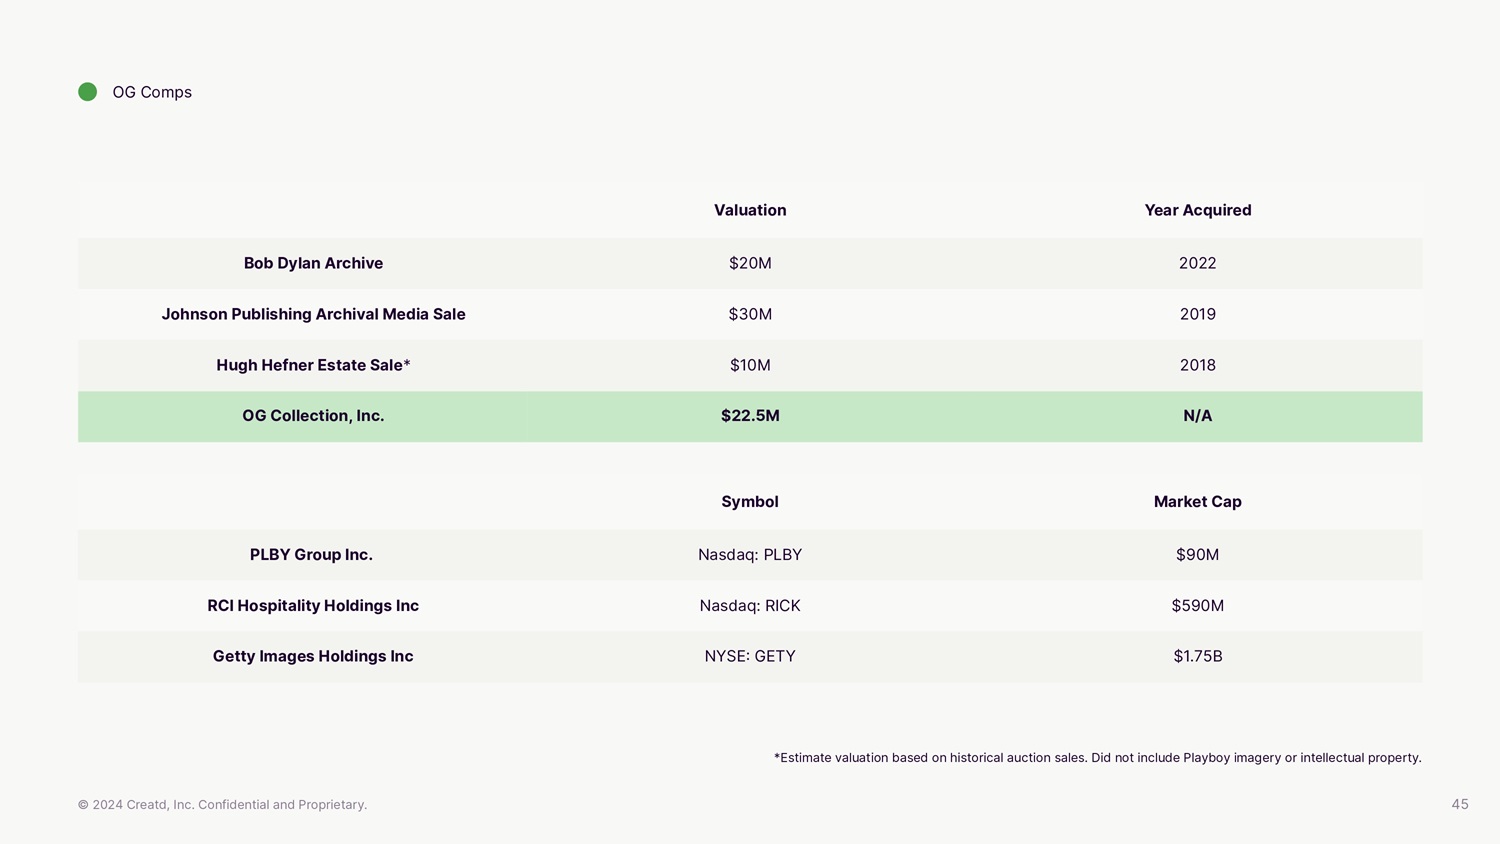The height and width of the screenshot is (844, 1500).
Task: Select the Market Cap column header
Action: [x=1197, y=502]
